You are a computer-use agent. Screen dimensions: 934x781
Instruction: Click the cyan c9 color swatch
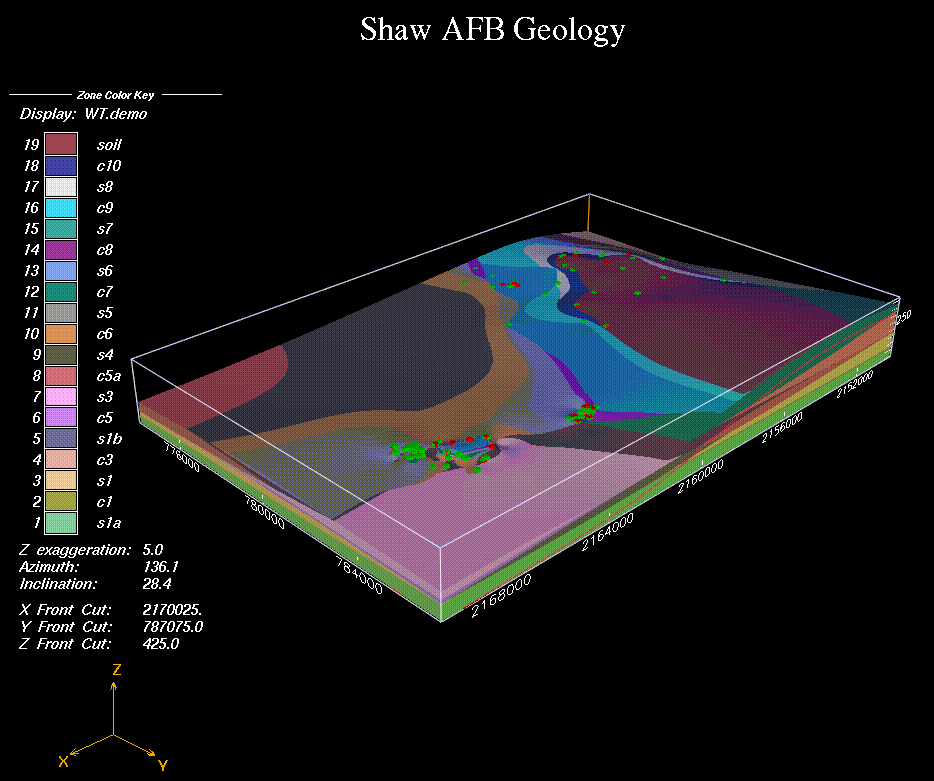[x=61, y=207]
